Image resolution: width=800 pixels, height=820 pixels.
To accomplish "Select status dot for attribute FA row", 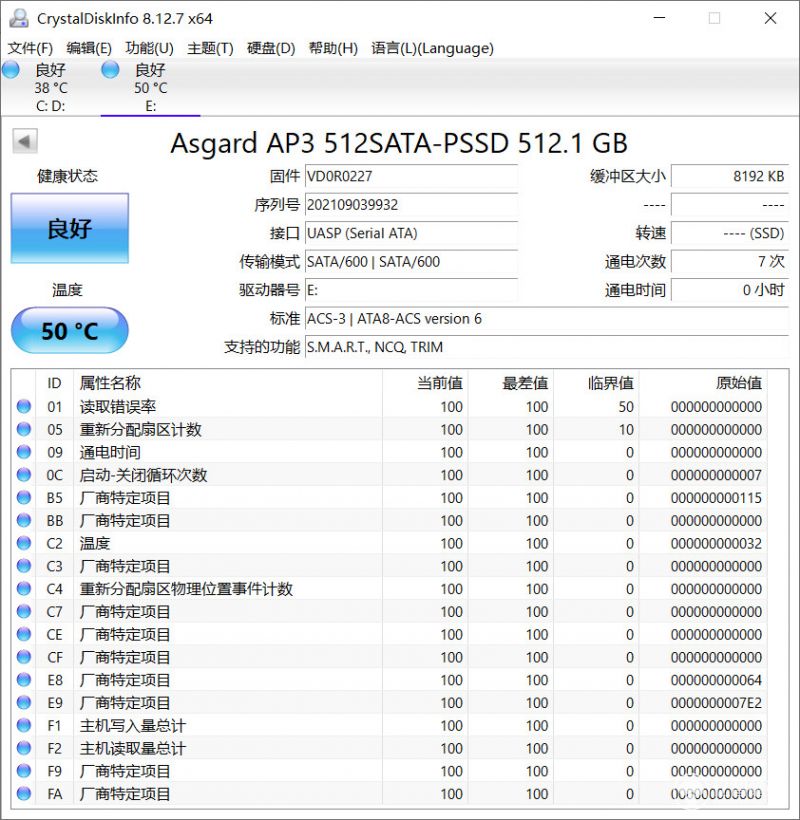I will [x=24, y=794].
